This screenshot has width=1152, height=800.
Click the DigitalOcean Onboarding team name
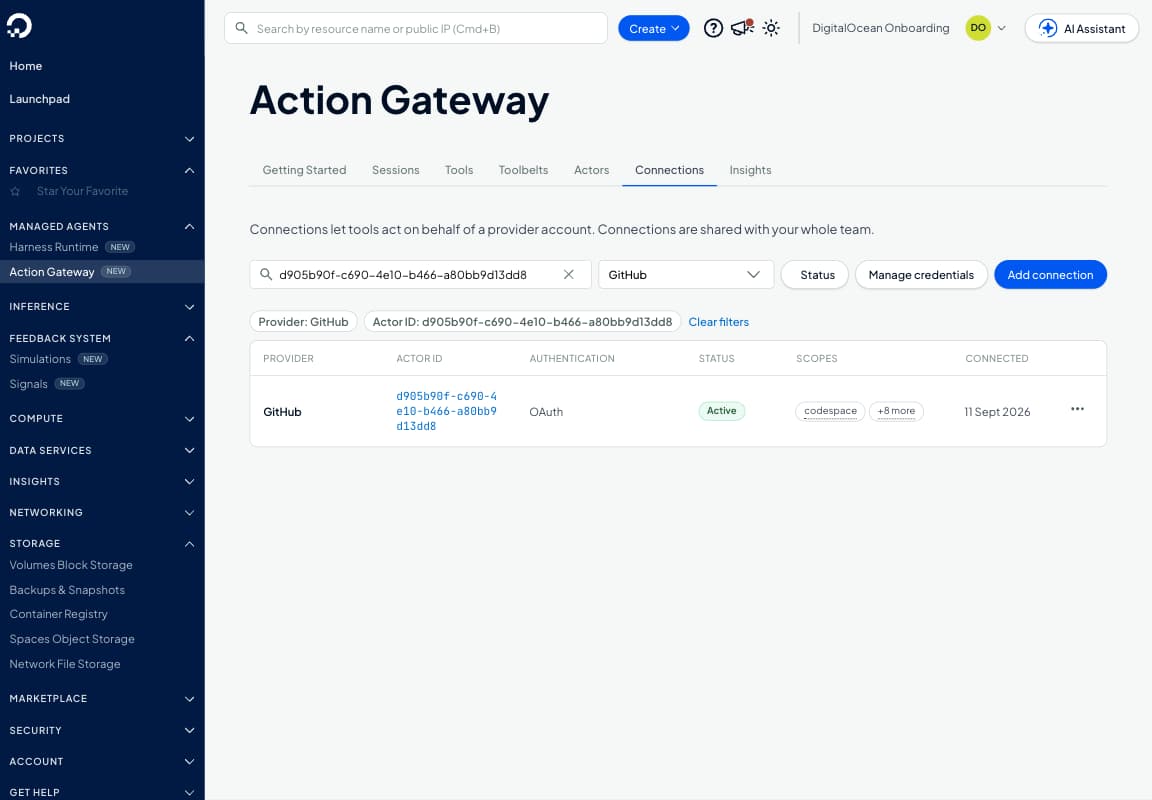click(x=880, y=28)
